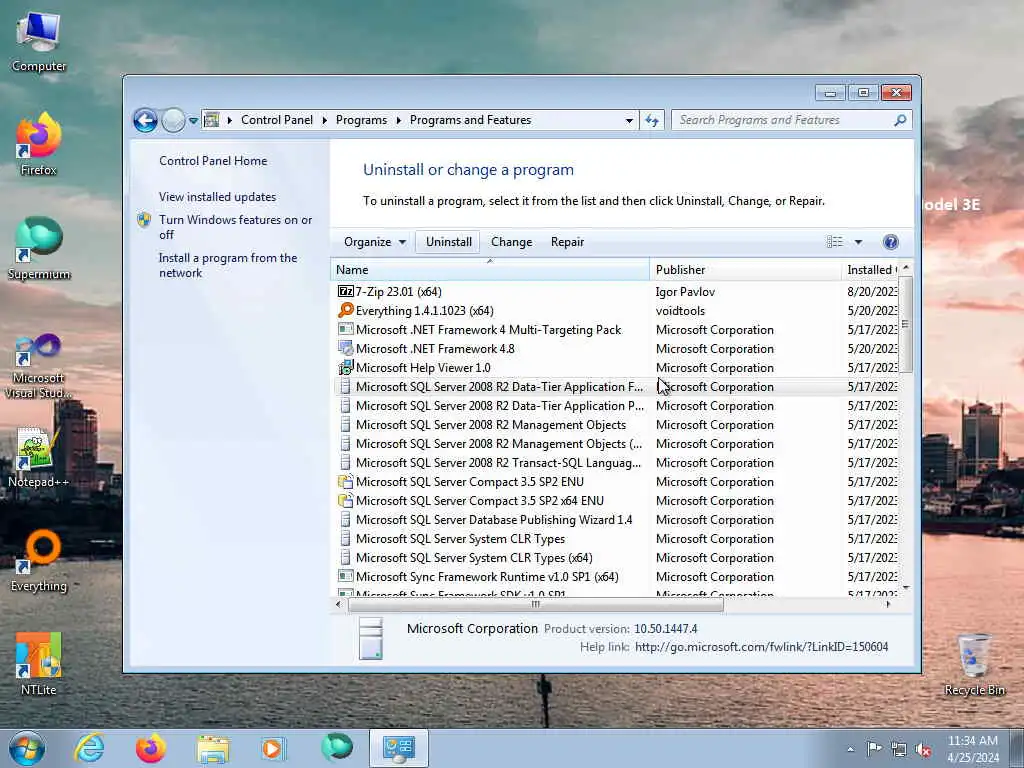The image size is (1024, 768).
Task: Open the Recycle Bin on desktop
Action: (974, 664)
